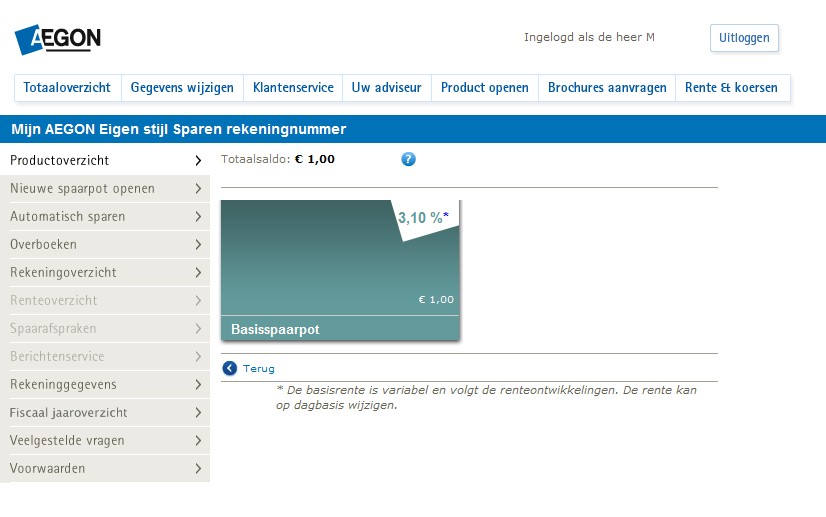Open Voorwaarden in the sidebar
Image resolution: width=826 pixels, height=517 pixels.
pos(105,468)
